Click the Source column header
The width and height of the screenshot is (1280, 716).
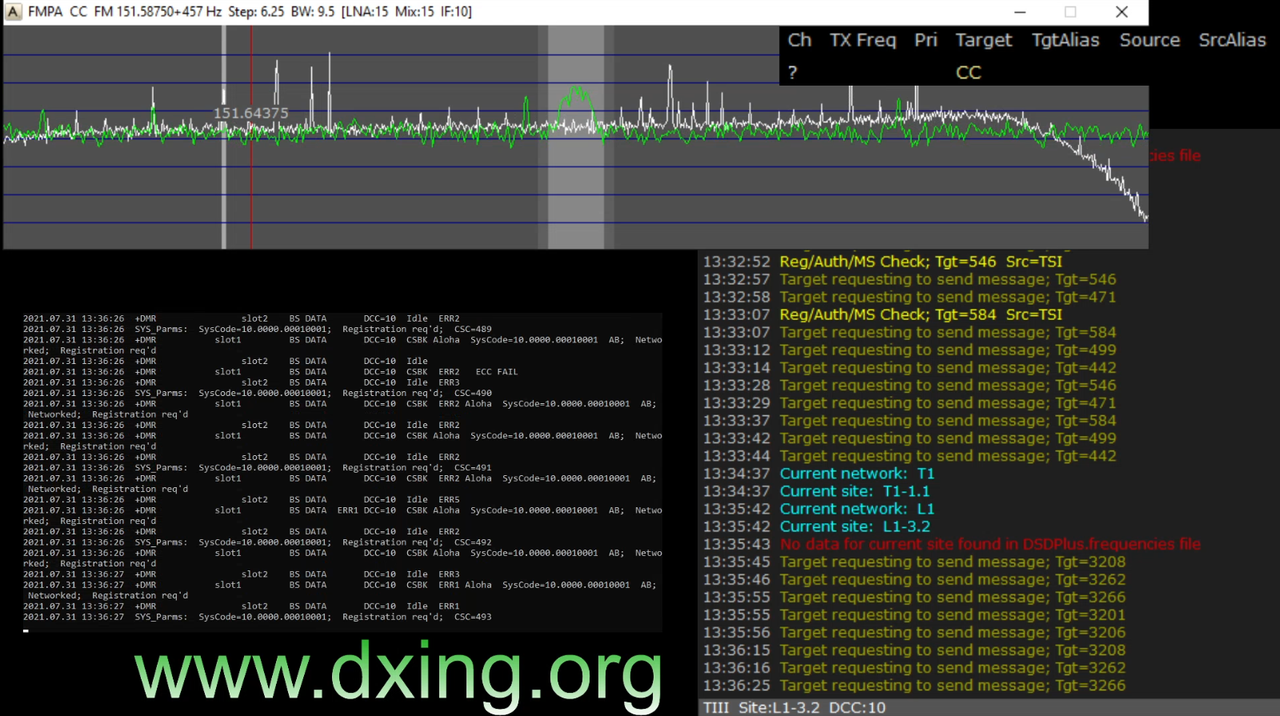point(1149,40)
